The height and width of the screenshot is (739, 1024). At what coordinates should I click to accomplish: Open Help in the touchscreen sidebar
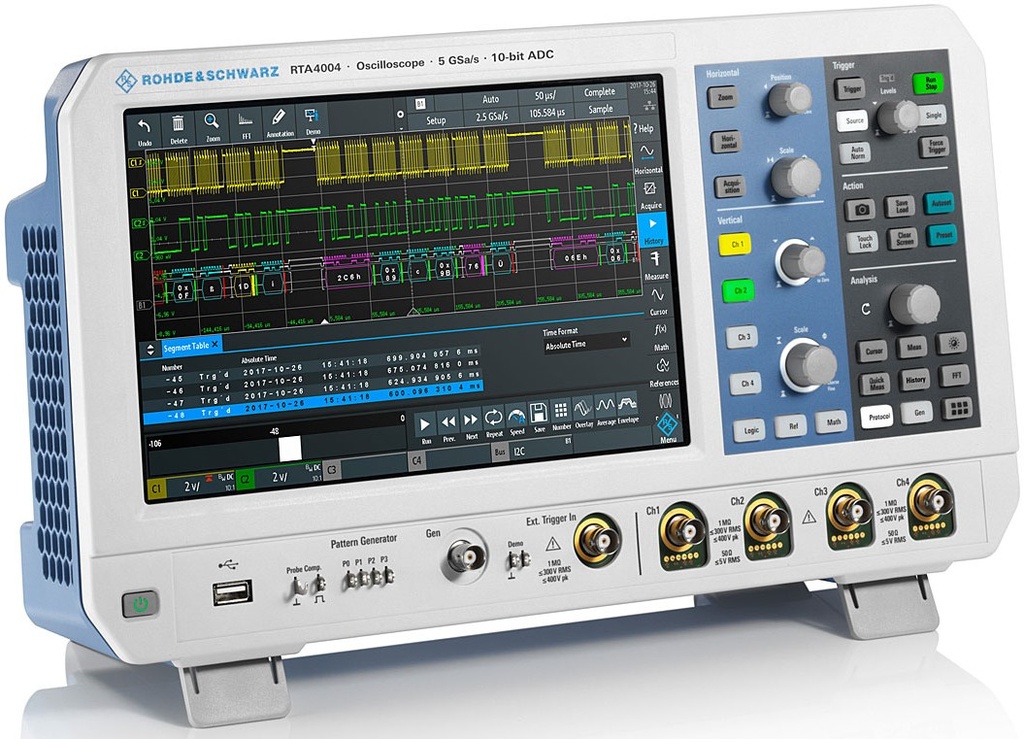click(643, 128)
